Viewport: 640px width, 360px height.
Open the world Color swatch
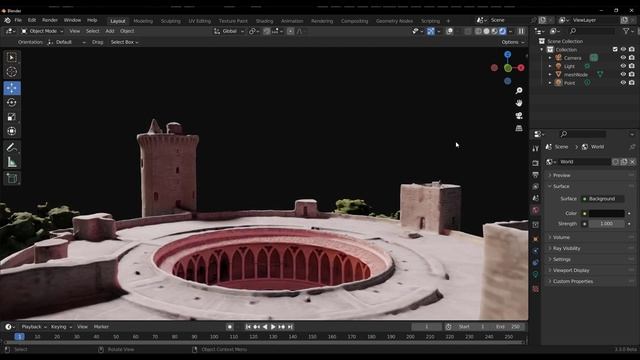click(x=607, y=213)
